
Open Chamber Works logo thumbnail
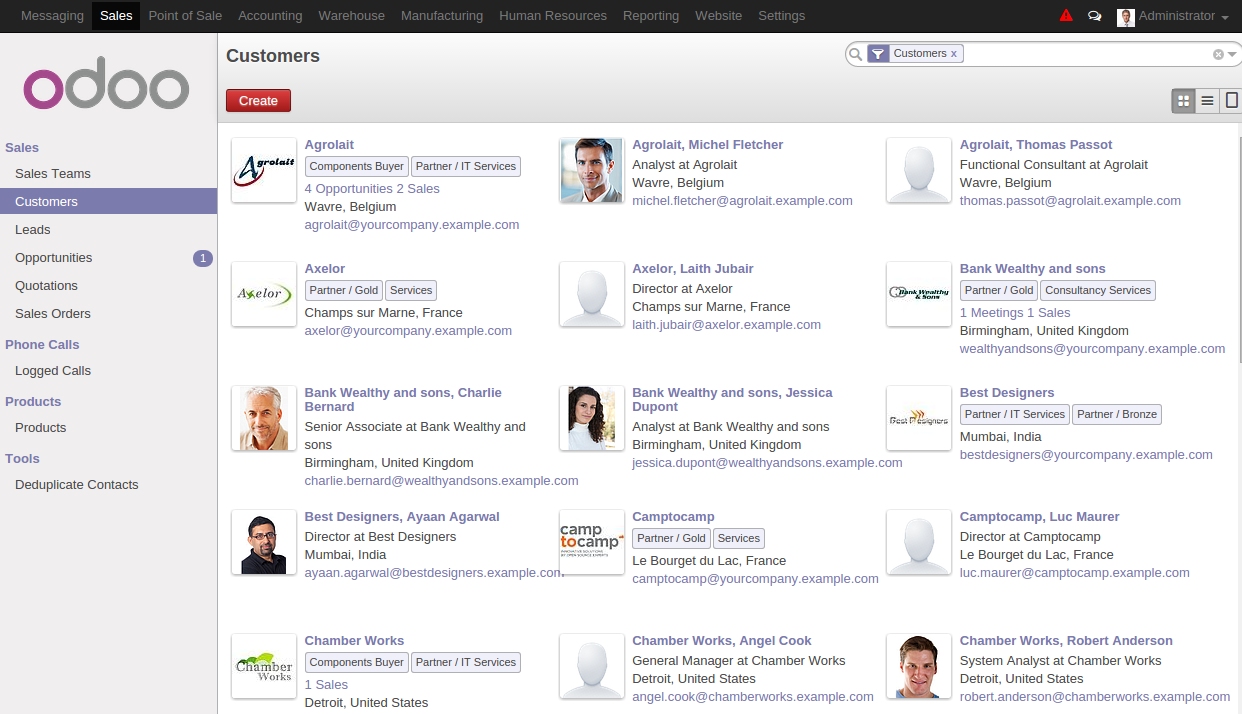[x=264, y=666]
